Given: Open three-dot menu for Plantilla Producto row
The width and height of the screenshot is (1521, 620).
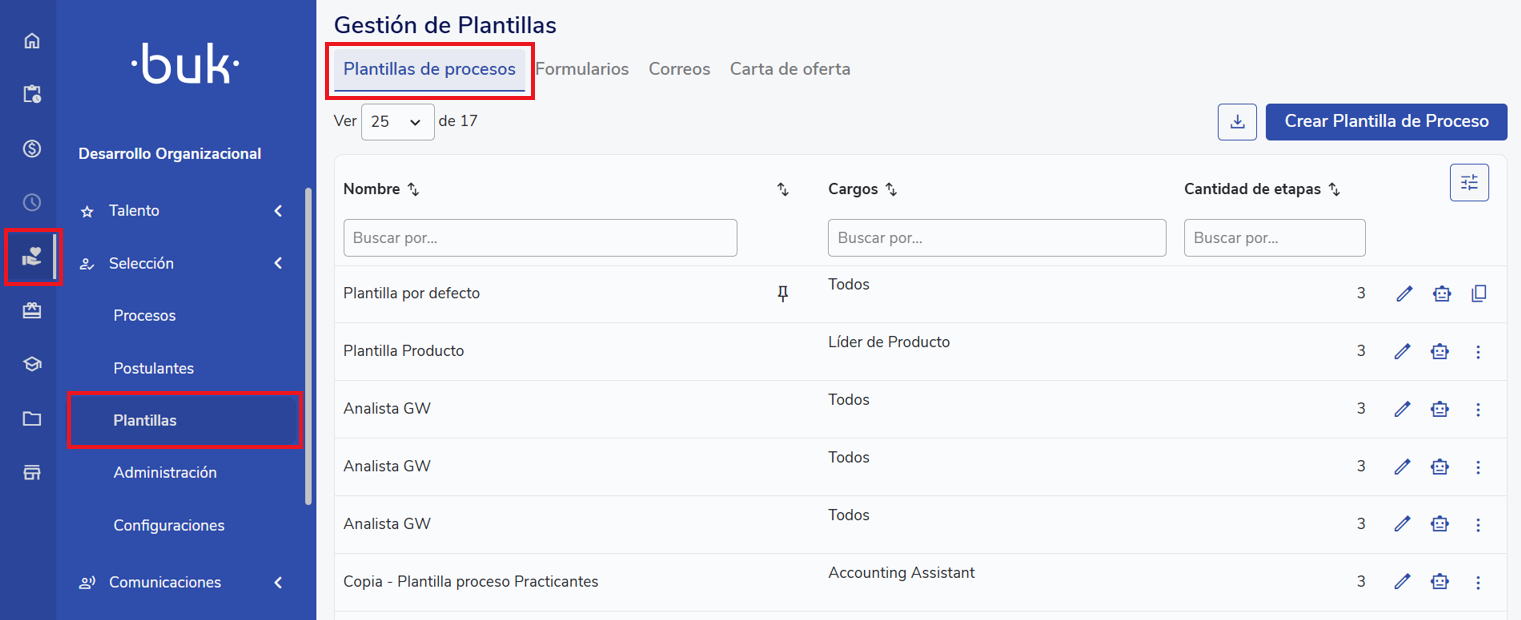Looking at the screenshot, I should click(x=1479, y=352).
